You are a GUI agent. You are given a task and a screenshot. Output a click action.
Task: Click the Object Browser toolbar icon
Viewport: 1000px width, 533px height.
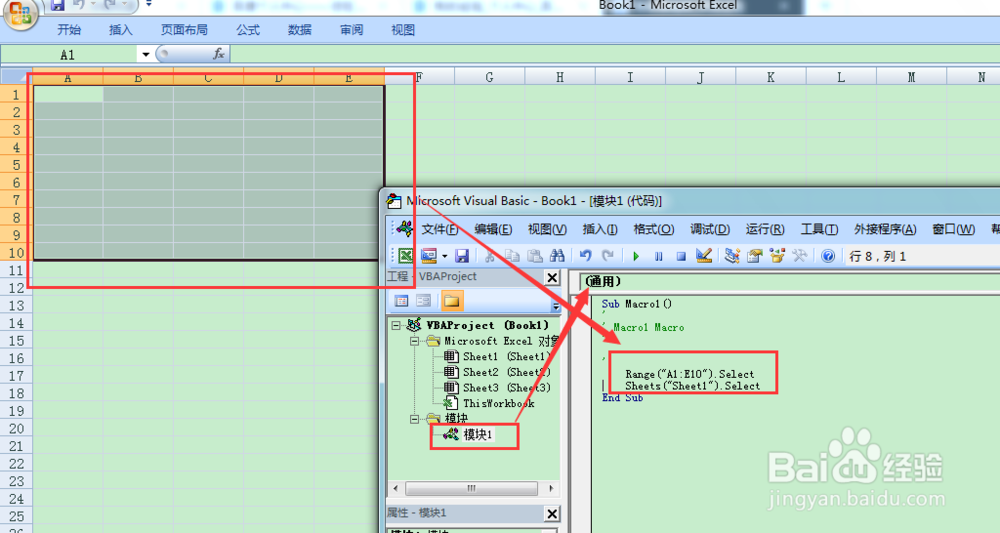pyautogui.click(x=777, y=256)
